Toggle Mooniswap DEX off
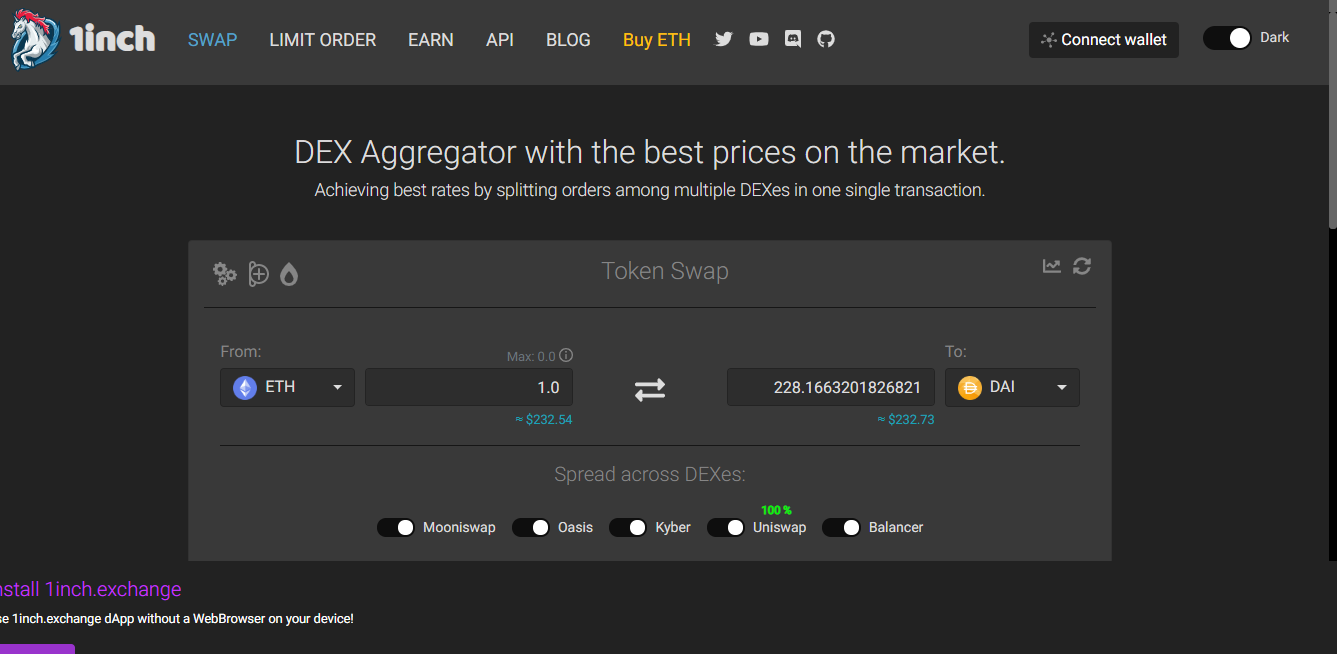Viewport: 1337px width, 654px height. (396, 527)
